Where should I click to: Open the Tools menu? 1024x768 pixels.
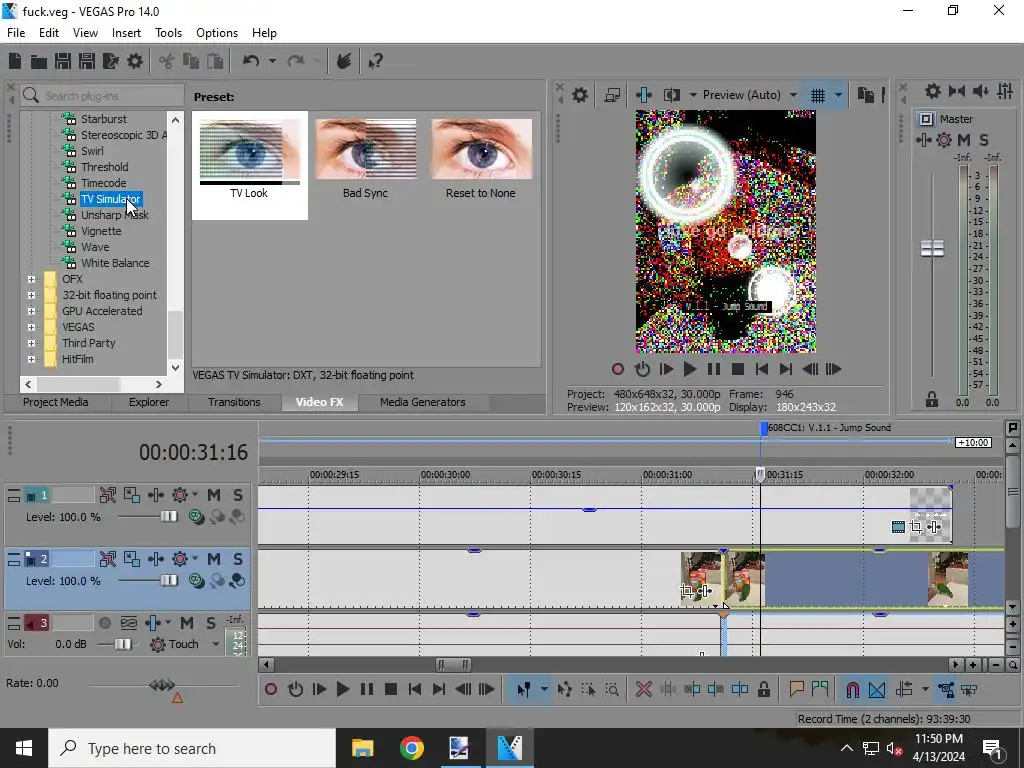click(x=168, y=33)
